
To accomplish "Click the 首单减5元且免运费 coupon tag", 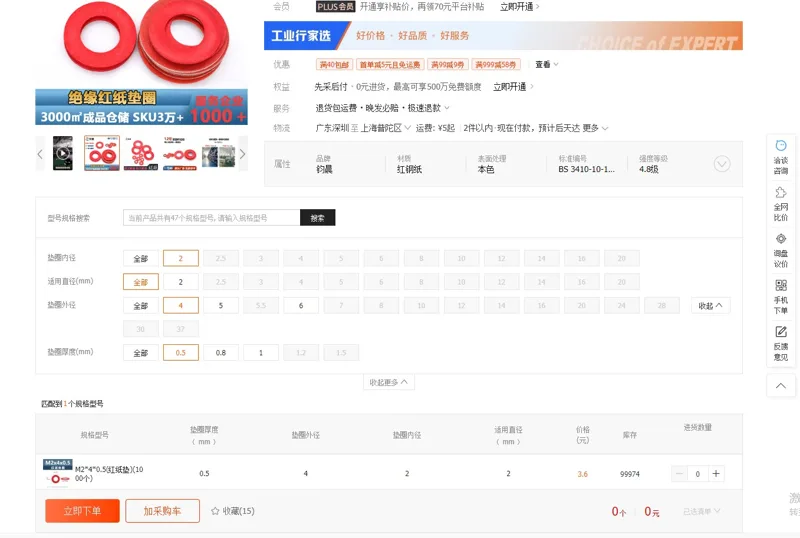I will coord(390,64).
